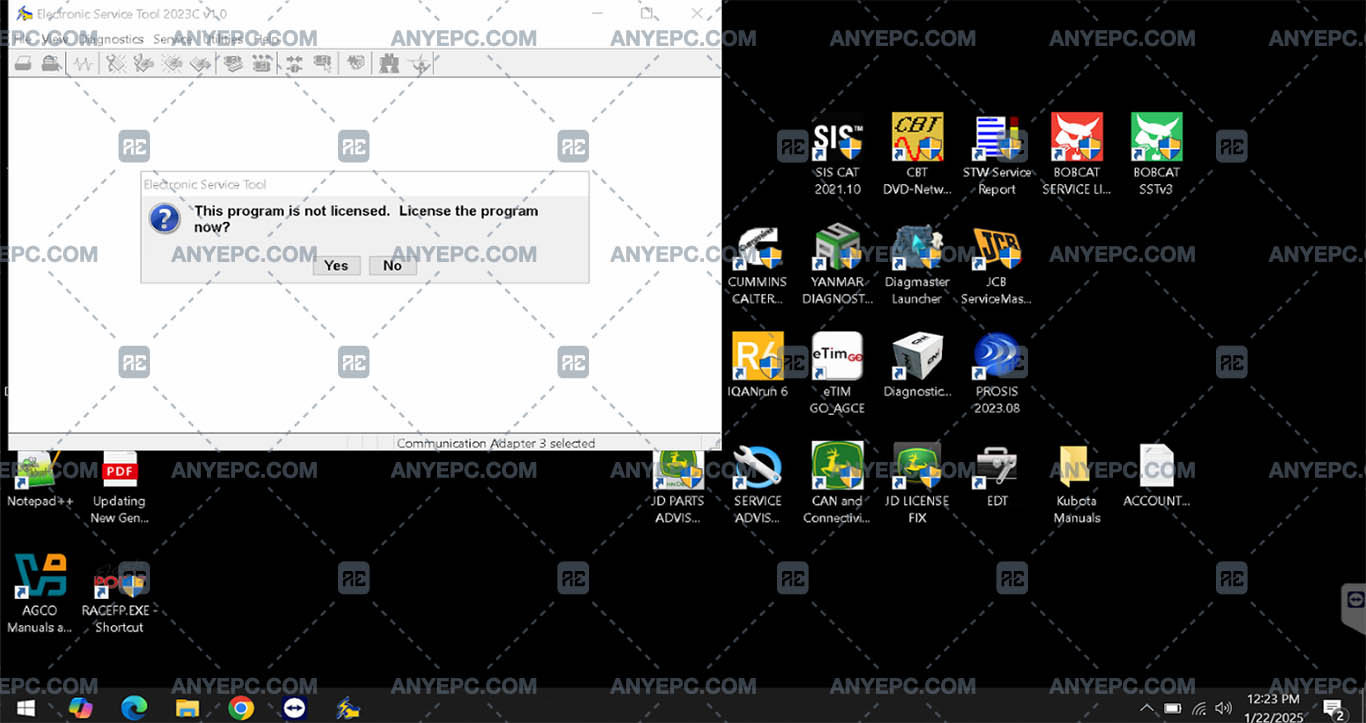Screen dimensions: 1366x723
Task: Select the JD LICENSE FIX icon
Action: coord(917,484)
